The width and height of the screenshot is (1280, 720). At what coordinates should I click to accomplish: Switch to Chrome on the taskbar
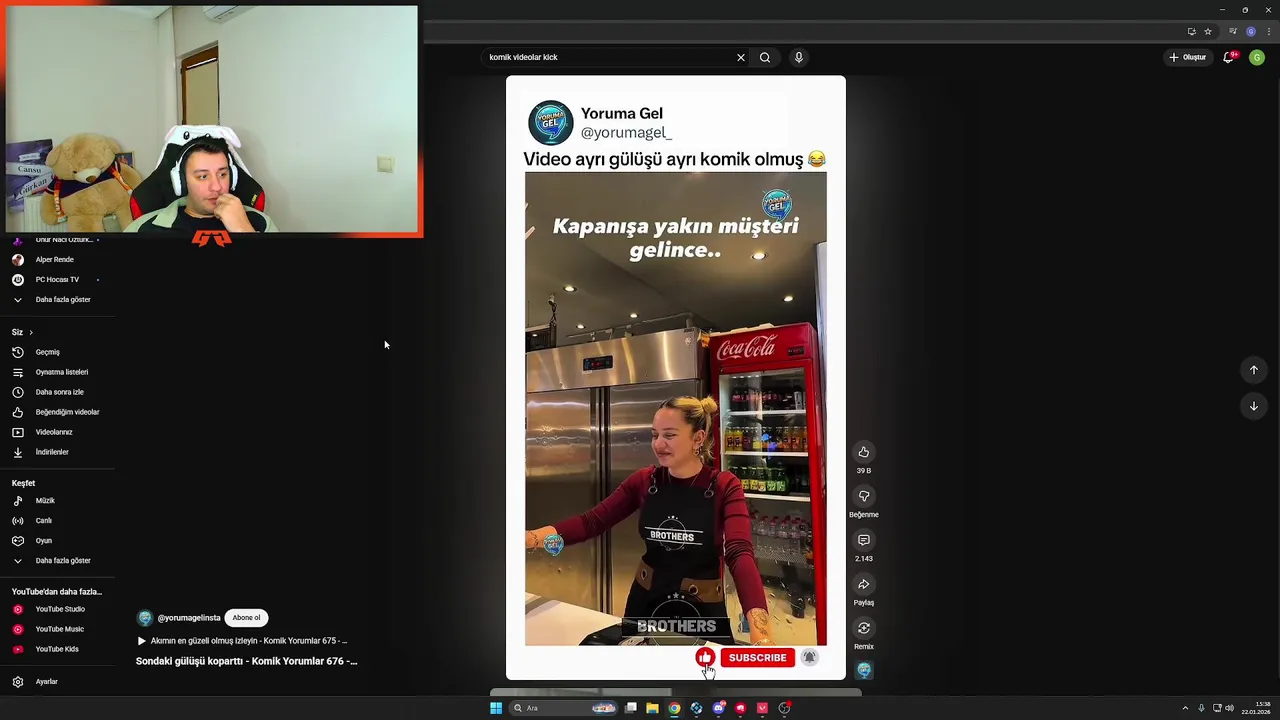(674, 708)
